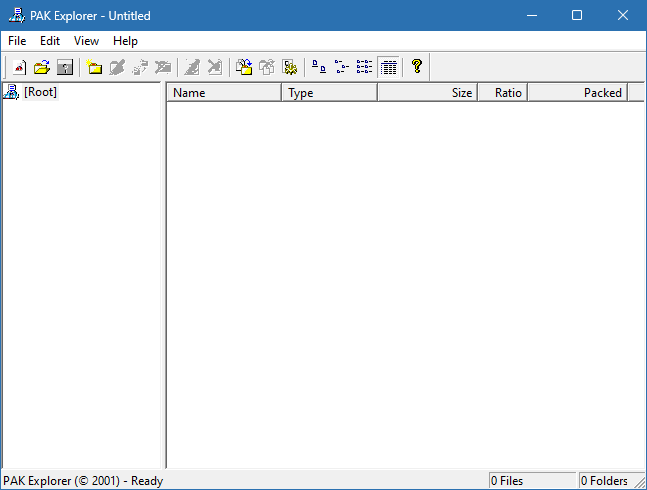Close the PAK Explorer window

pyautogui.click(x=623, y=16)
